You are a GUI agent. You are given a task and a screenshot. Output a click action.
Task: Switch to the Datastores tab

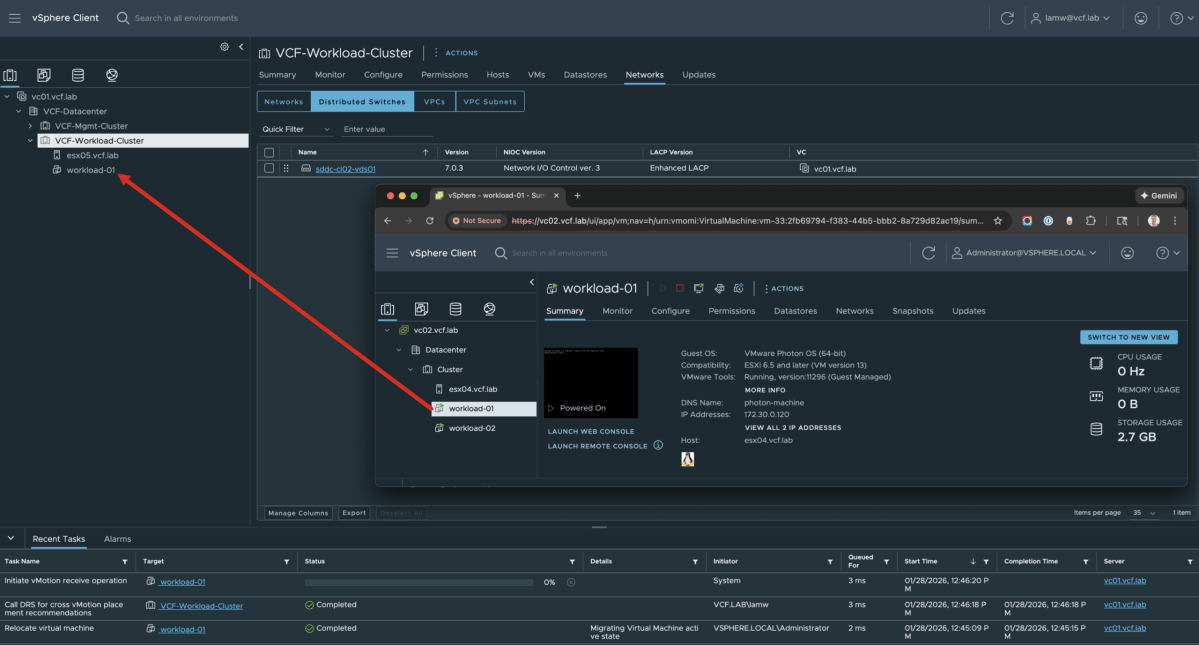pyautogui.click(x=585, y=75)
